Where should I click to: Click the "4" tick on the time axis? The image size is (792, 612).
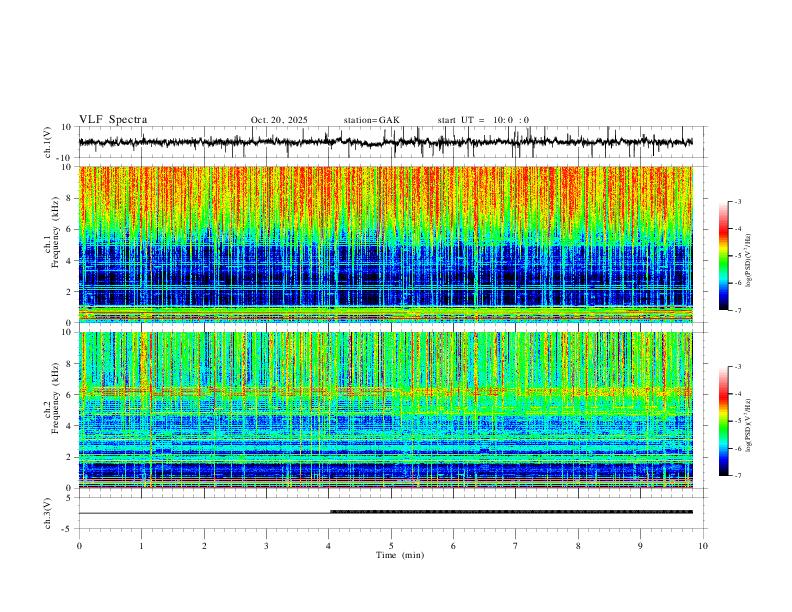(x=329, y=546)
